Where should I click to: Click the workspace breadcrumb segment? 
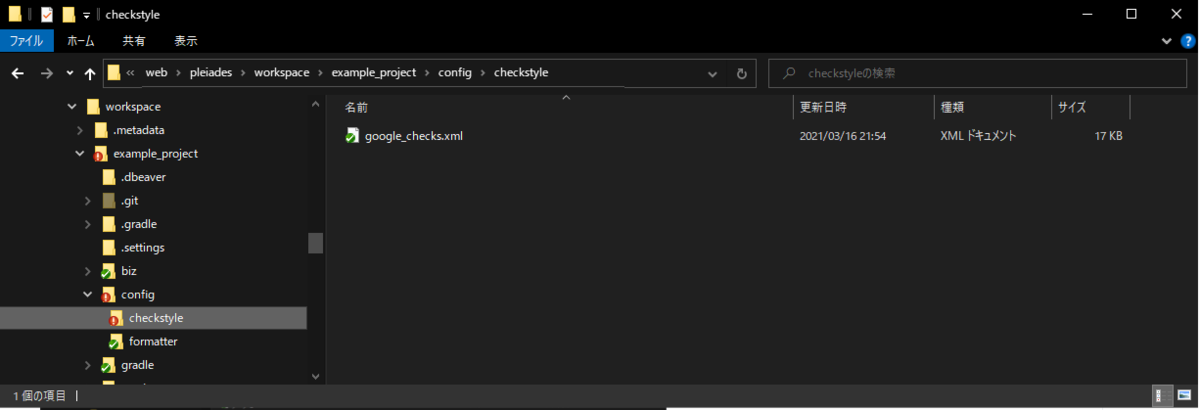(x=281, y=73)
